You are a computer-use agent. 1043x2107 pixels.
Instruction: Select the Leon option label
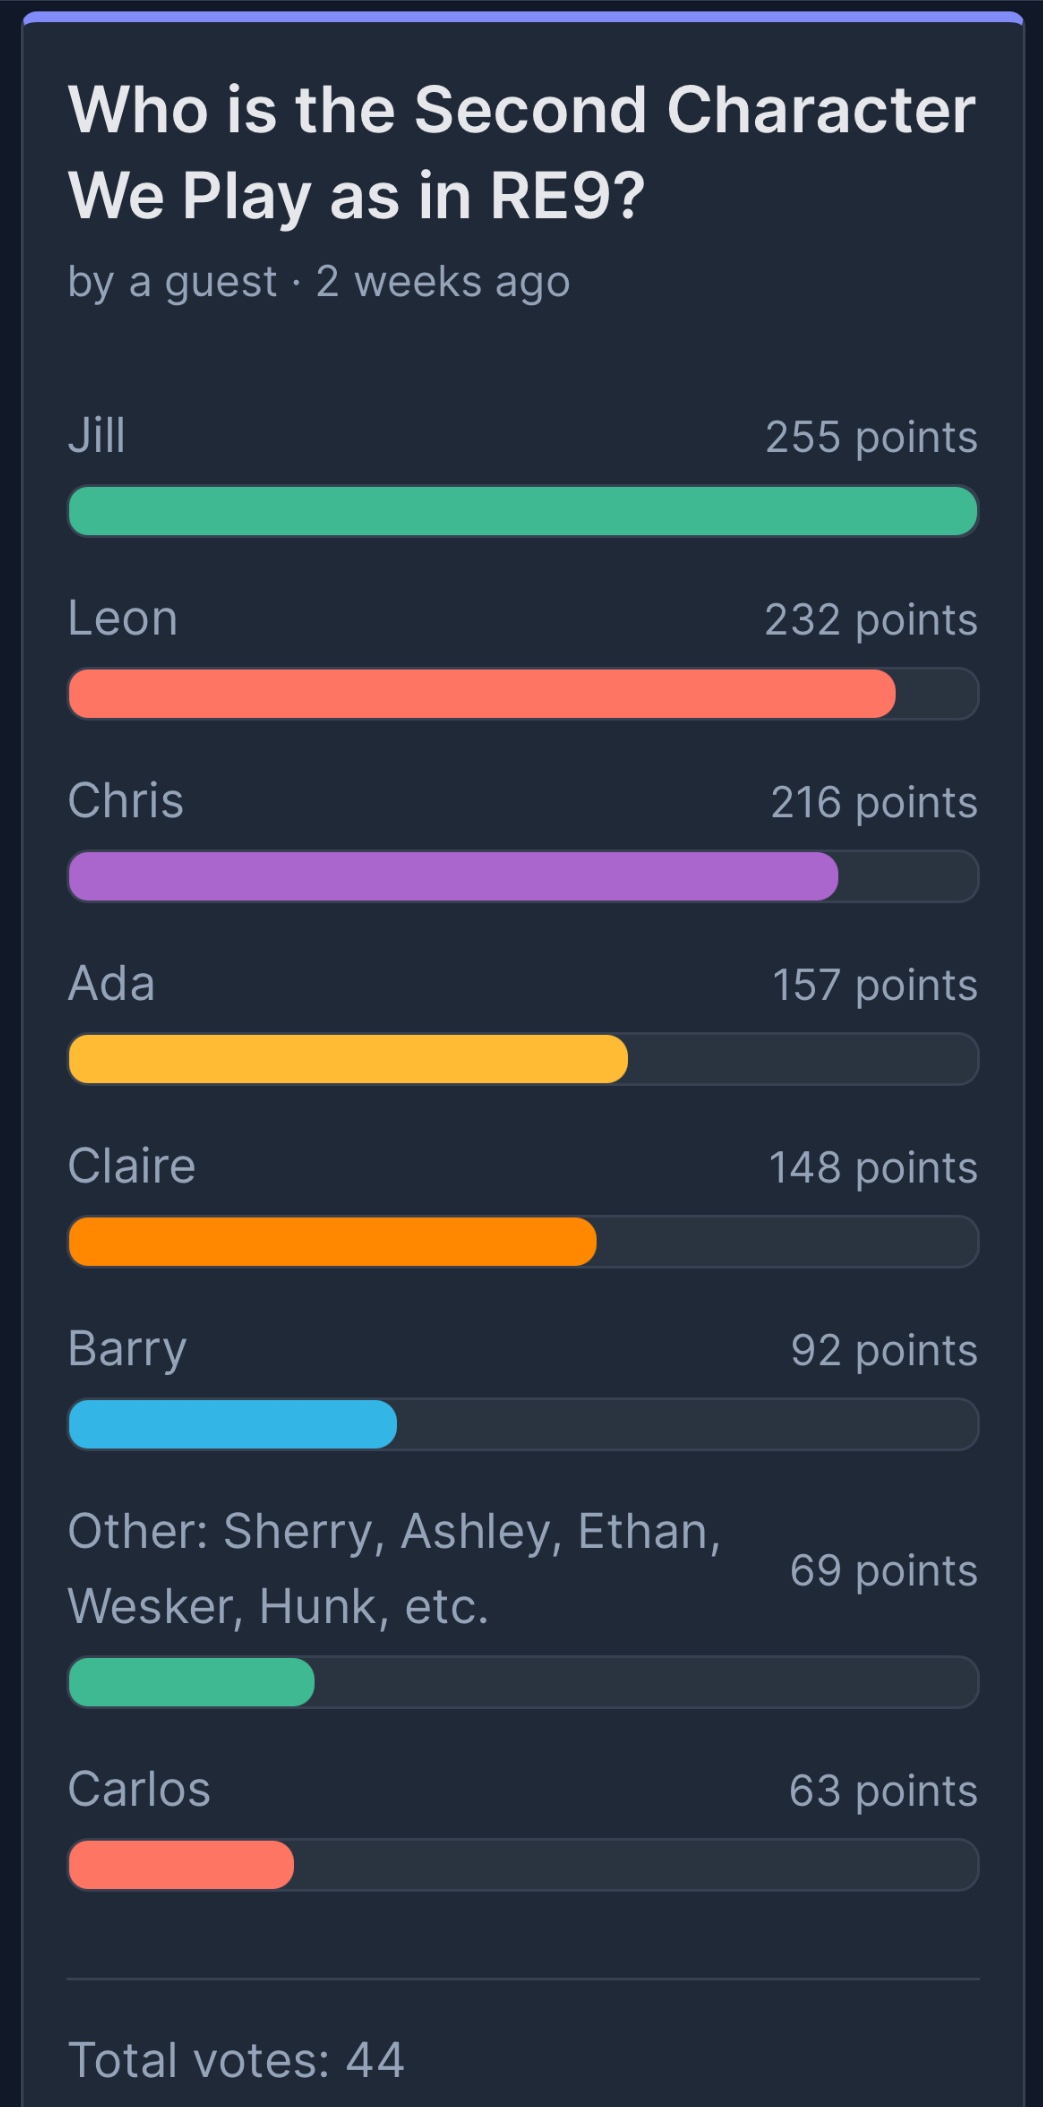(123, 619)
